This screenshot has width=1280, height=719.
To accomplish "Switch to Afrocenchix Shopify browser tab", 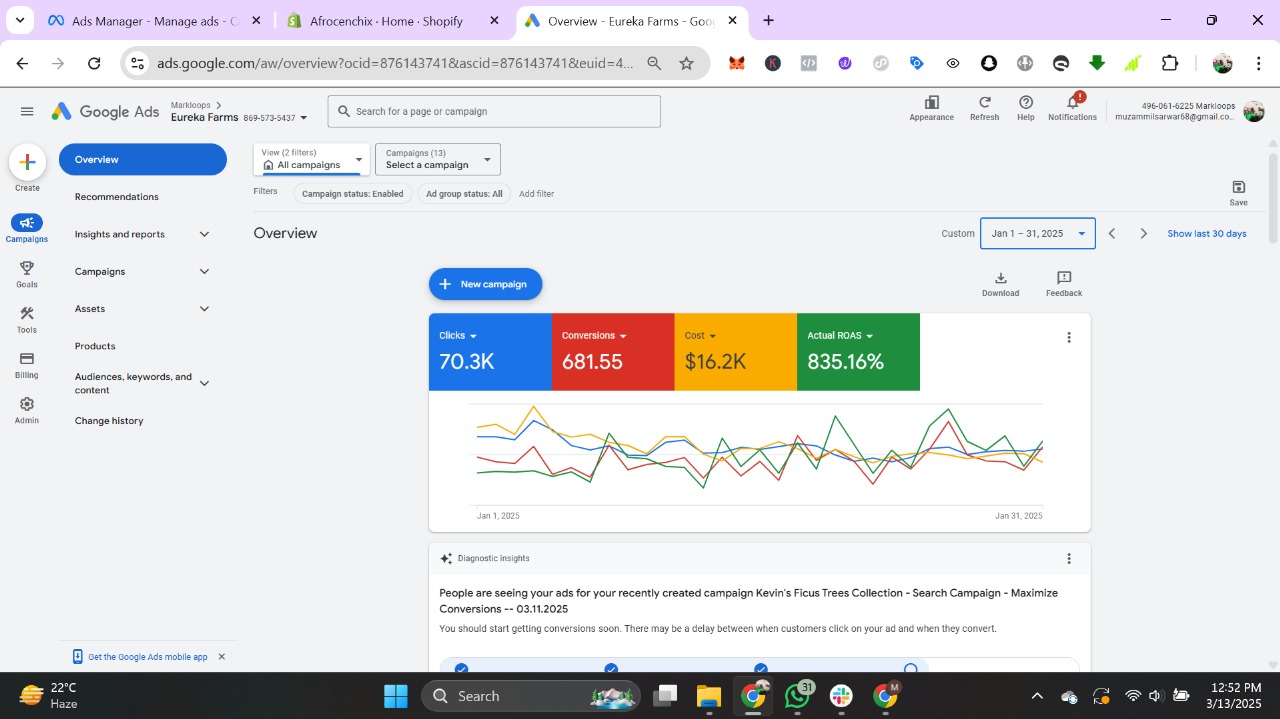I will 392,21.
